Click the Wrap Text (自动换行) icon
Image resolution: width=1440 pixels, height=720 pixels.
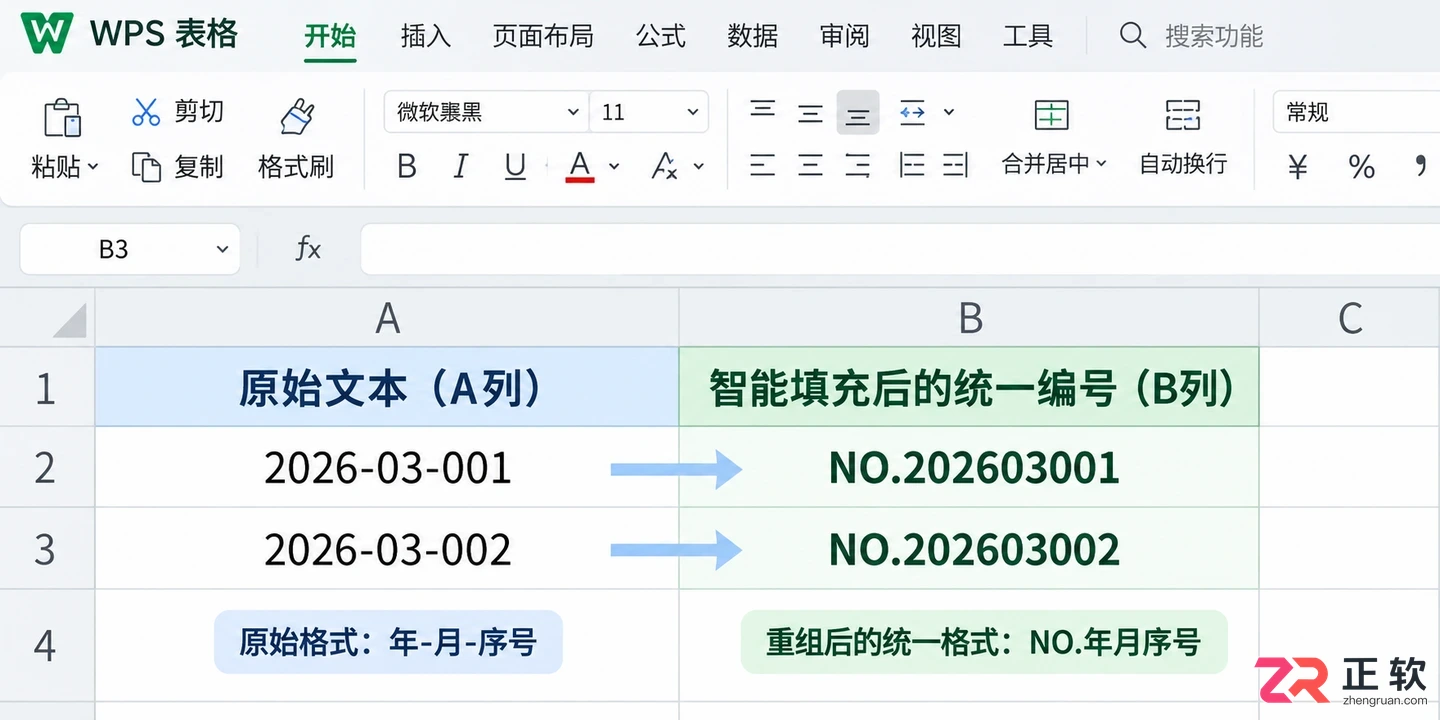tap(1183, 115)
